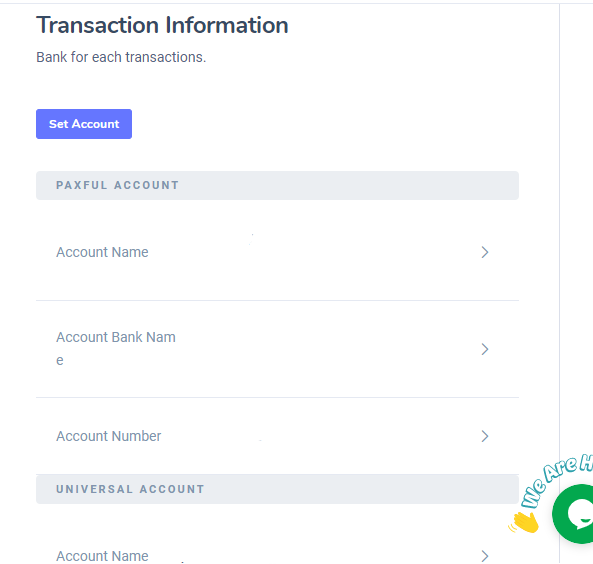The height and width of the screenshot is (564, 593).
Task: Open the green live chat bubble
Action: (573, 514)
